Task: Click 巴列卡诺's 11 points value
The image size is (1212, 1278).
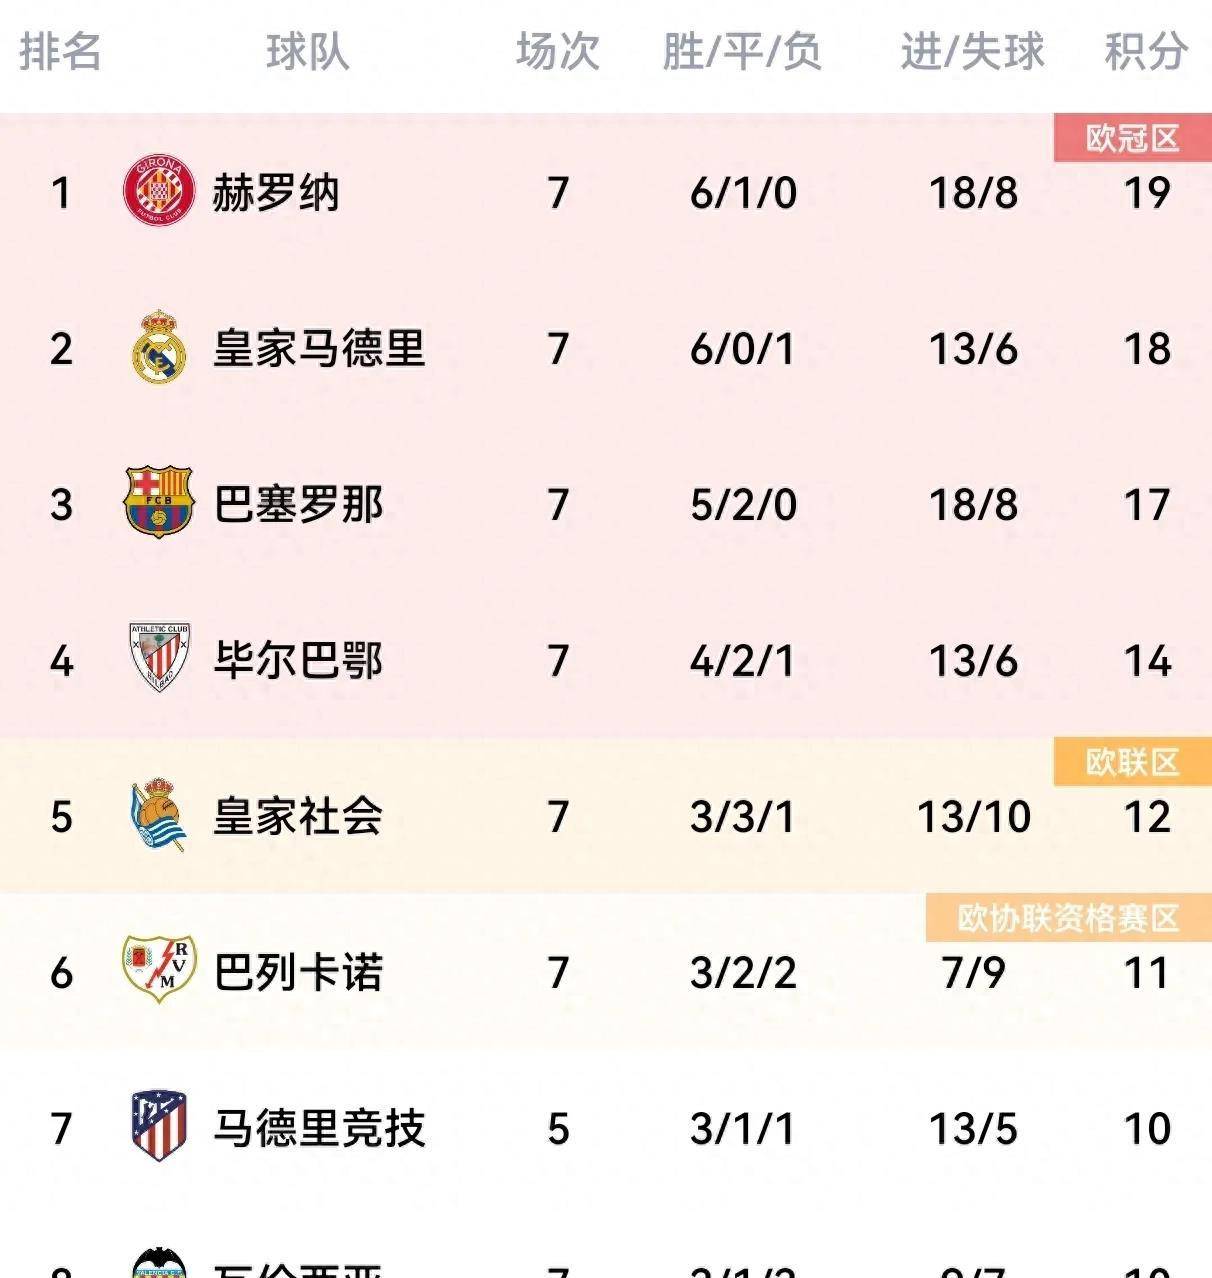Action: (1146, 972)
